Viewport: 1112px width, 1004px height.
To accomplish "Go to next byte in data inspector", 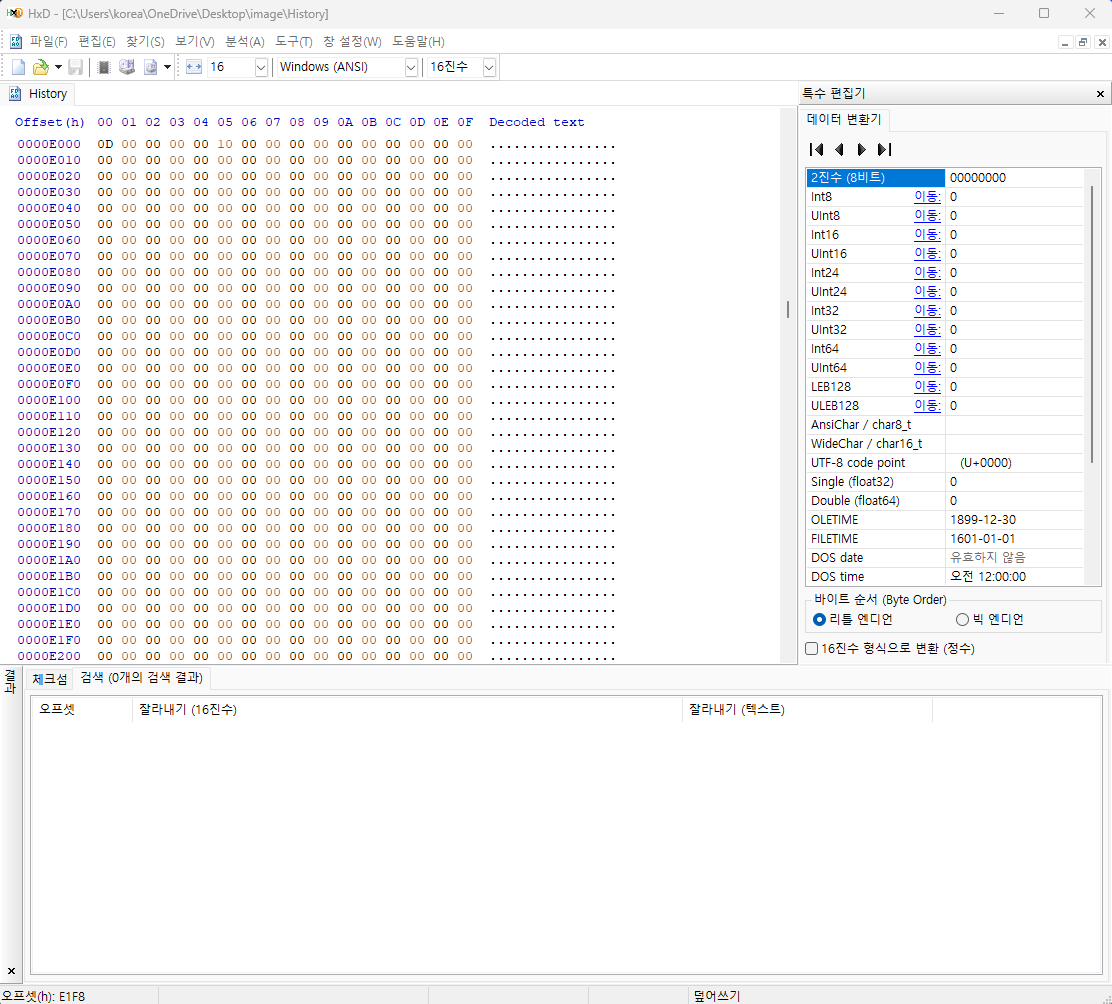I will pyautogui.click(x=861, y=149).
